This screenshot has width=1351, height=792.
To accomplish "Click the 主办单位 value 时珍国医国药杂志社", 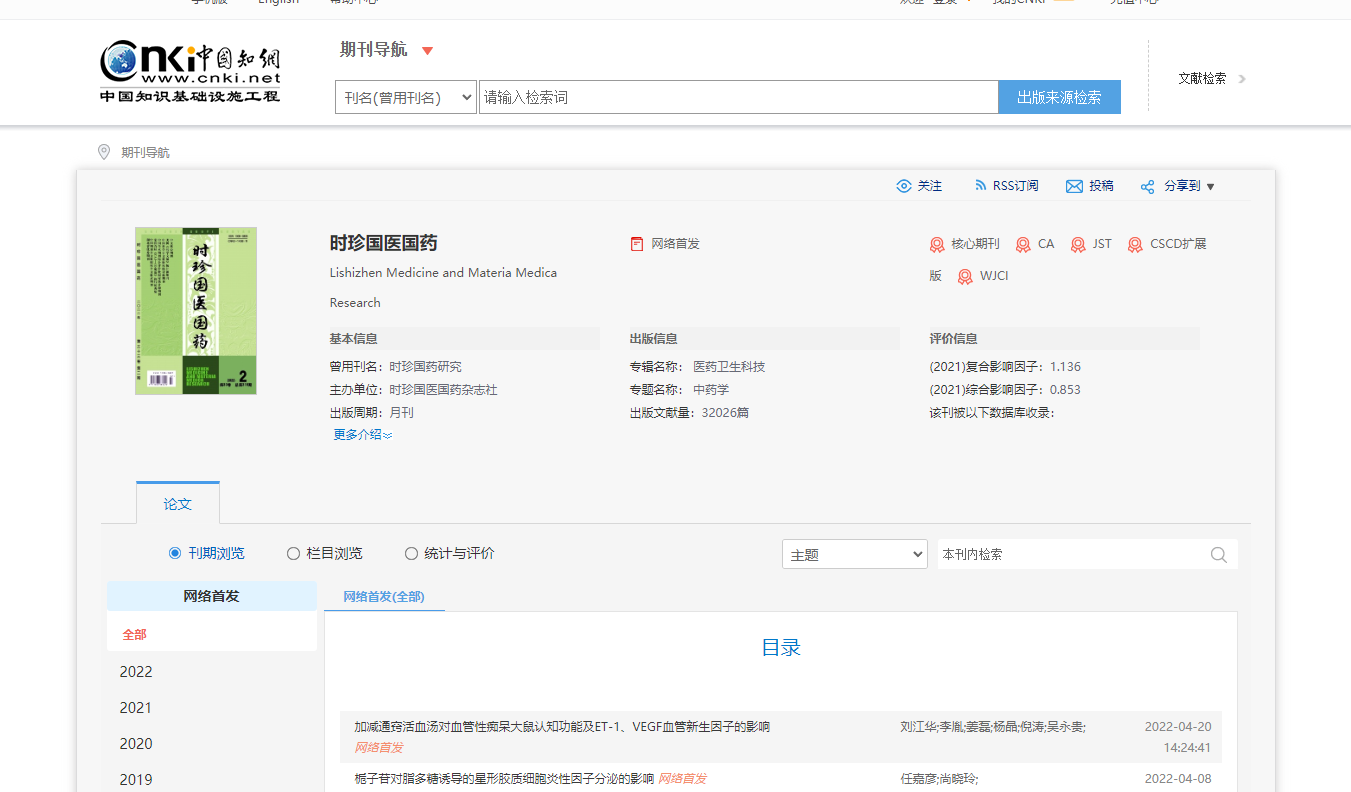I will (x=443, y=390).
